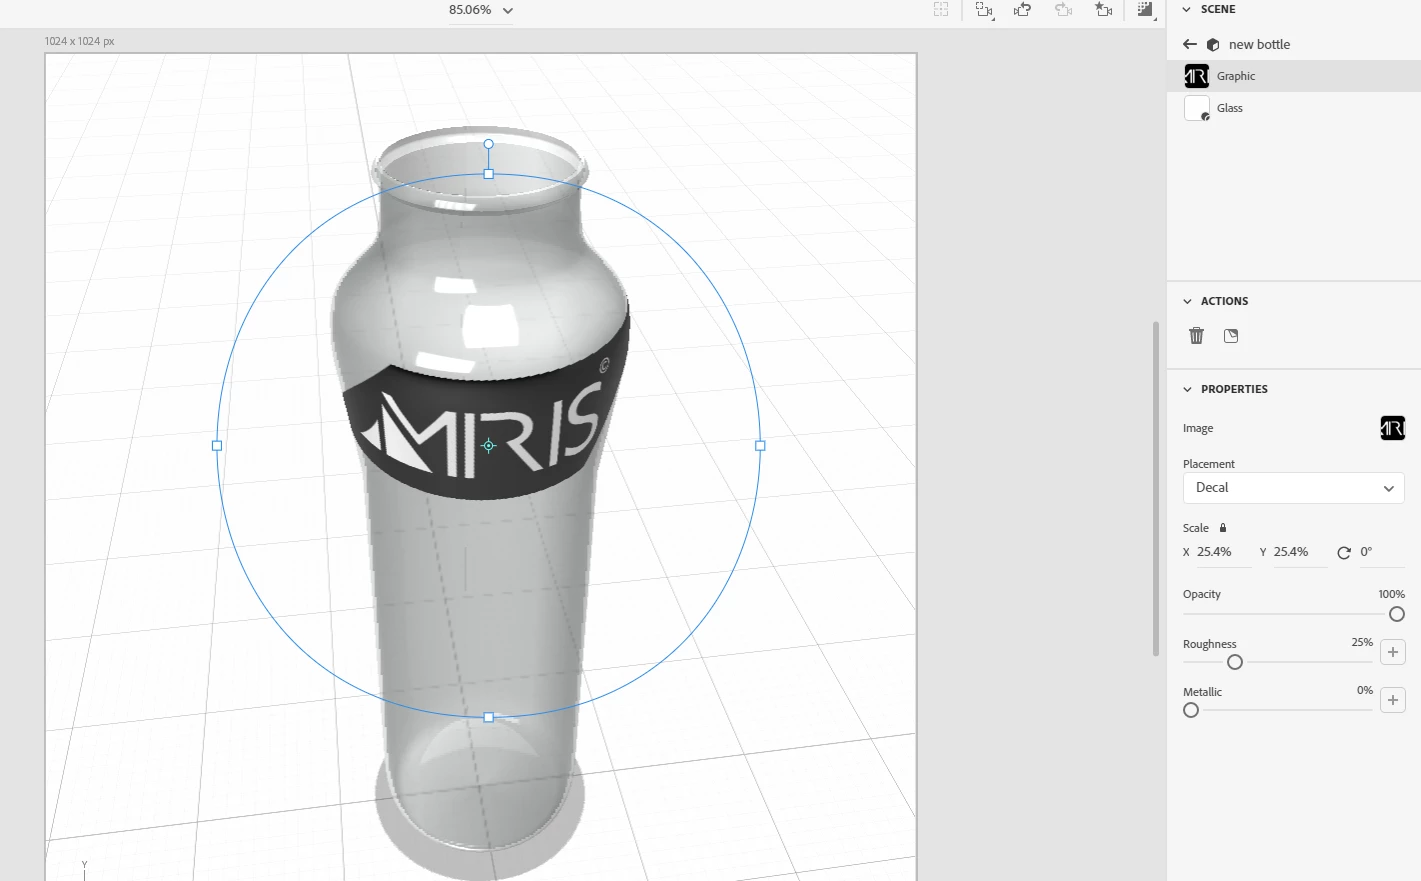The image size is (1421, 881).
Task: Click the Glass material swatch thumbnail
Action: (x=1197, y=108)
